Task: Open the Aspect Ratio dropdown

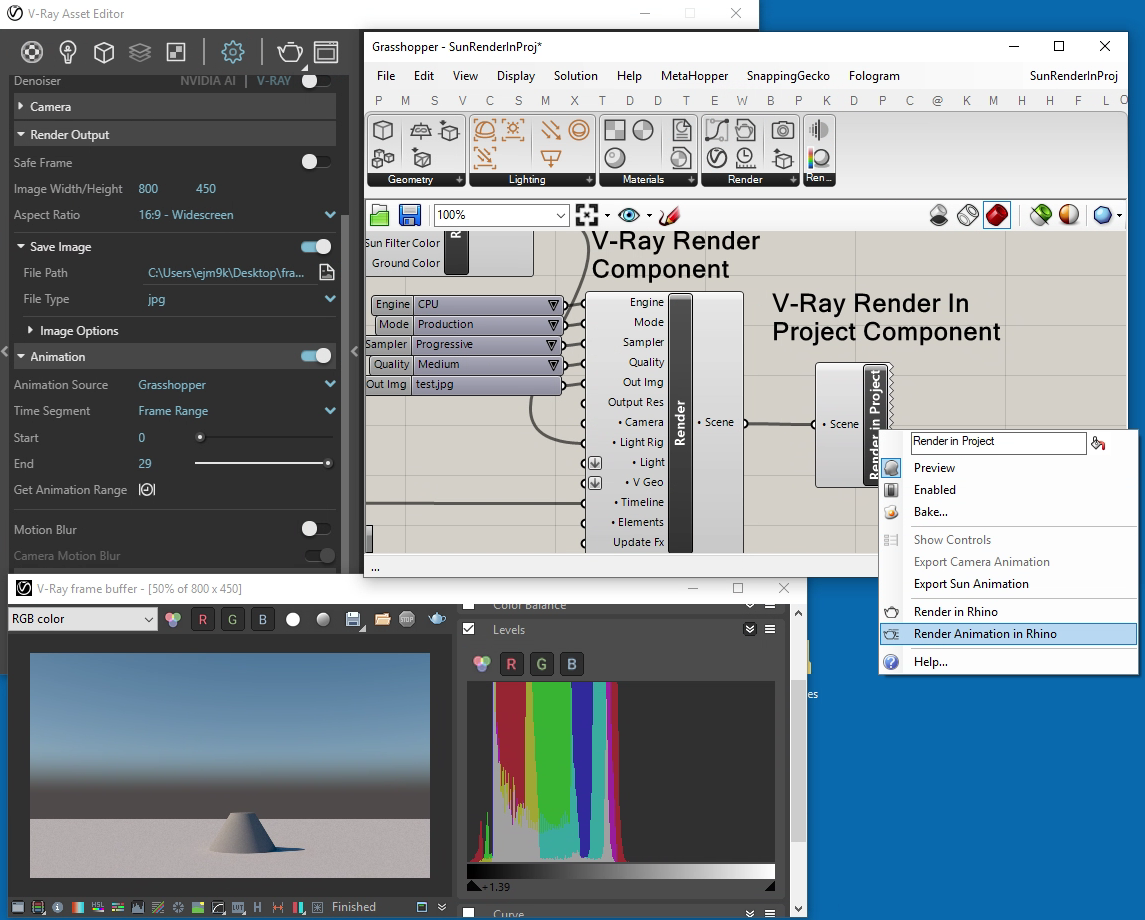Action: (329, 215)
